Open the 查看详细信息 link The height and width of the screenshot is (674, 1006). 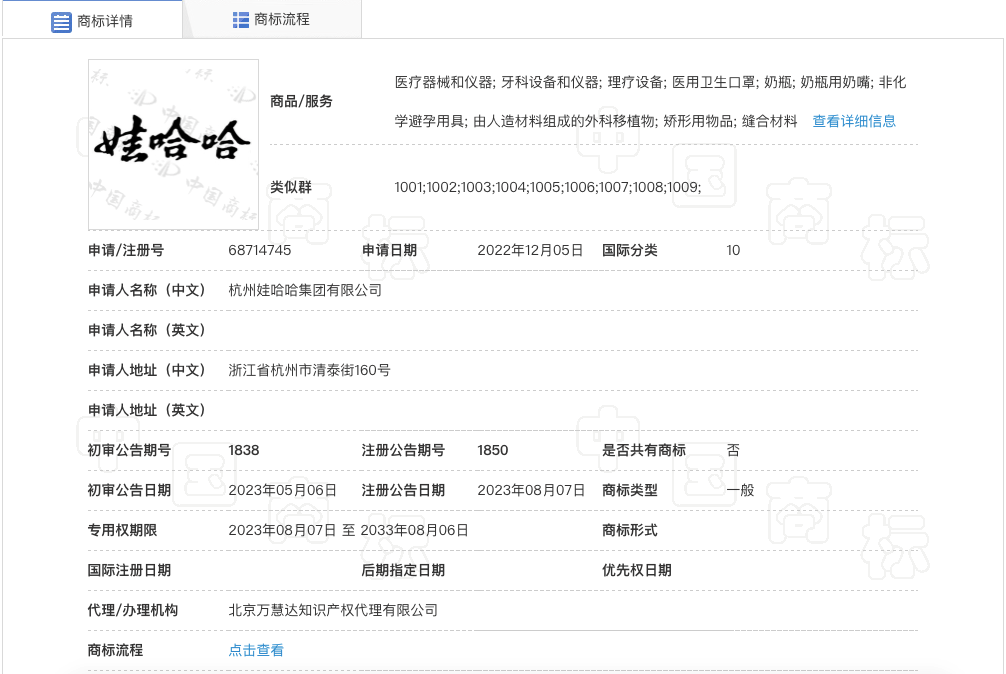click(x=854, y=121)
